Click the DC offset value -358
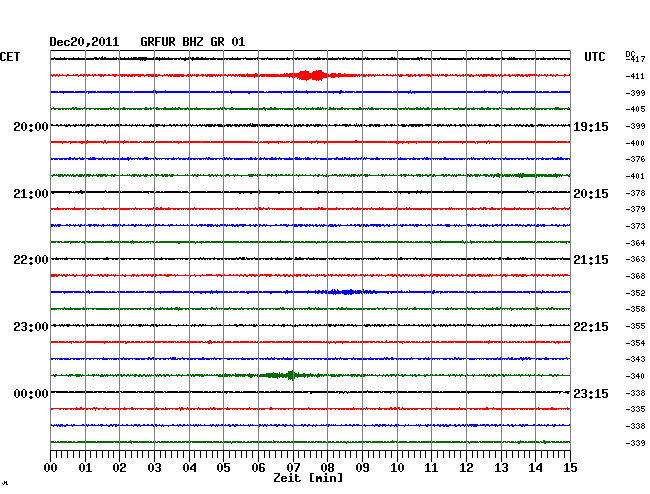Viewport: 650px width, 494px height. pyautogui.click(x=635, y=309)
